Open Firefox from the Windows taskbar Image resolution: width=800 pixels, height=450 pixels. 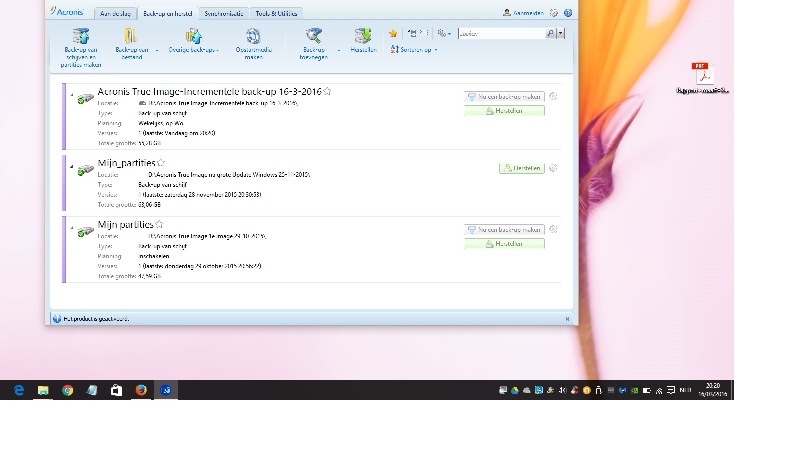point(141,390)
